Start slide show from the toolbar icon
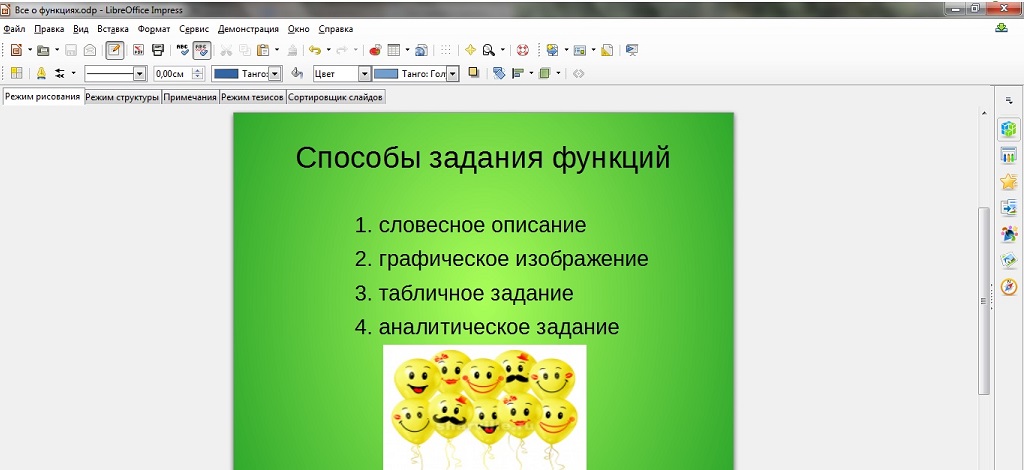This screenshot has height=470, width=1024. [631, 50]
